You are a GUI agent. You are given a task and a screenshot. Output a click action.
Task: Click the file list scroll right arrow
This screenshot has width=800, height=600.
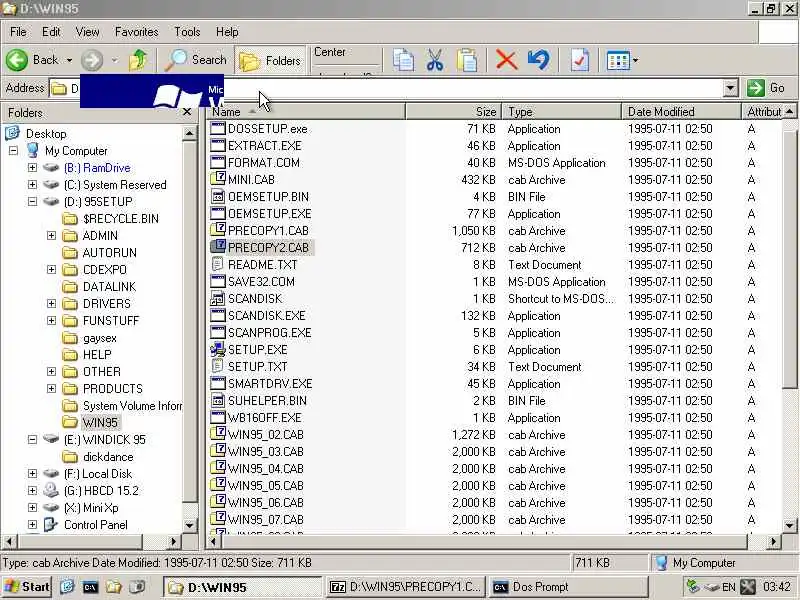click(773, 542)
